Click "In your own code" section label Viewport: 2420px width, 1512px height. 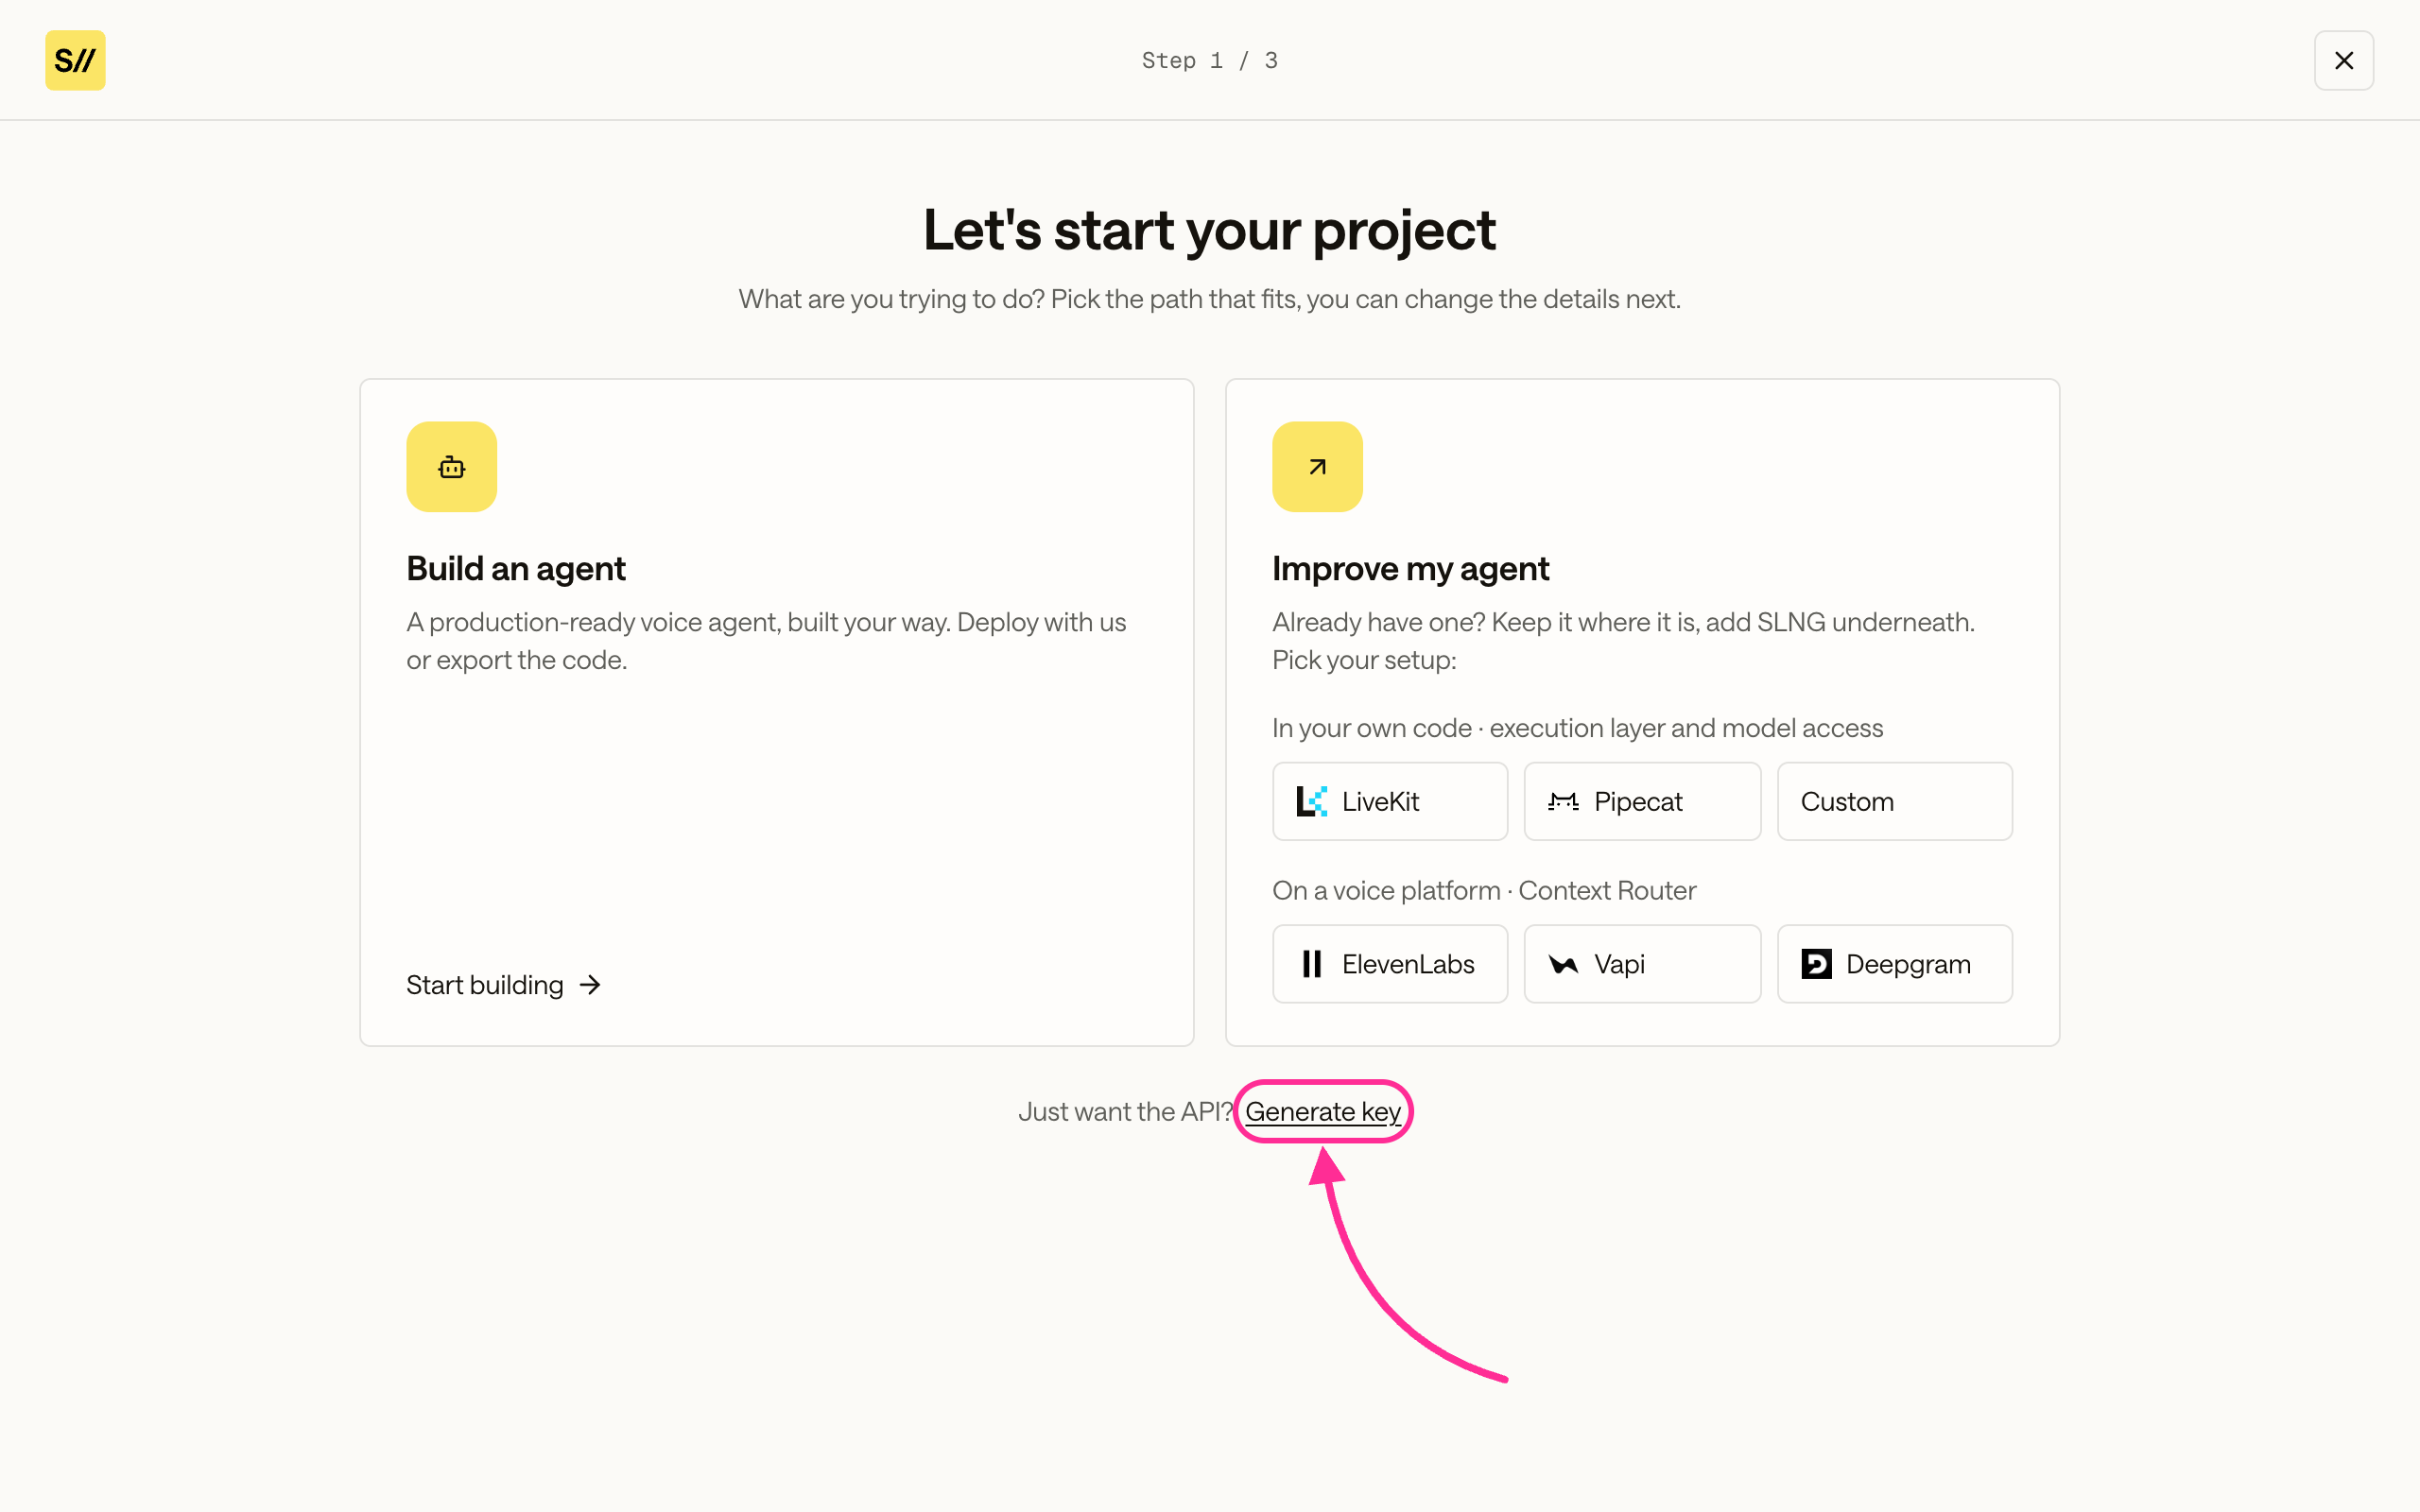[1577, 728]
